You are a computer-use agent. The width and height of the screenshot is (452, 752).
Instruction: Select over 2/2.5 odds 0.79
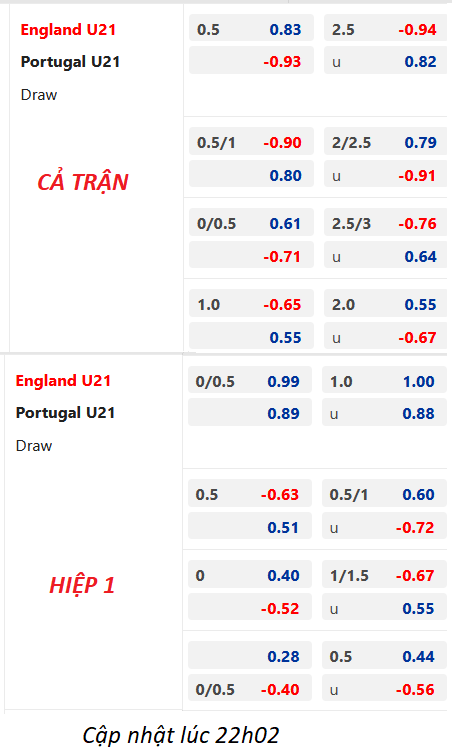pos(385,142)
